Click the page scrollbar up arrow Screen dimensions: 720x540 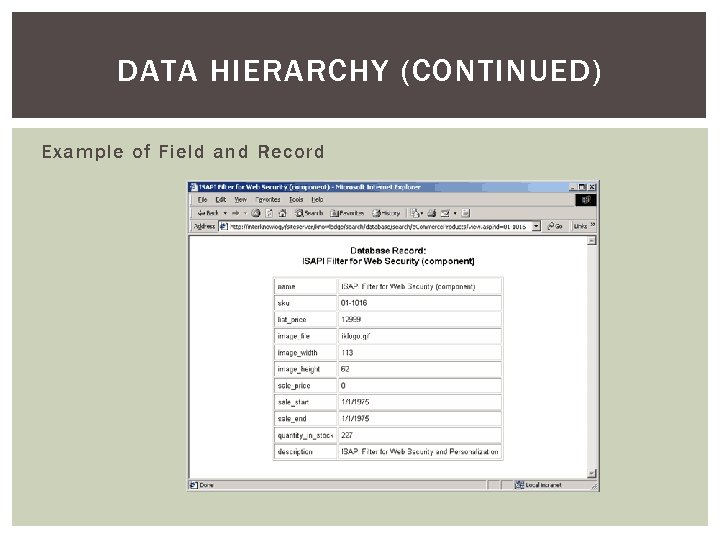(x=592, y=241)
